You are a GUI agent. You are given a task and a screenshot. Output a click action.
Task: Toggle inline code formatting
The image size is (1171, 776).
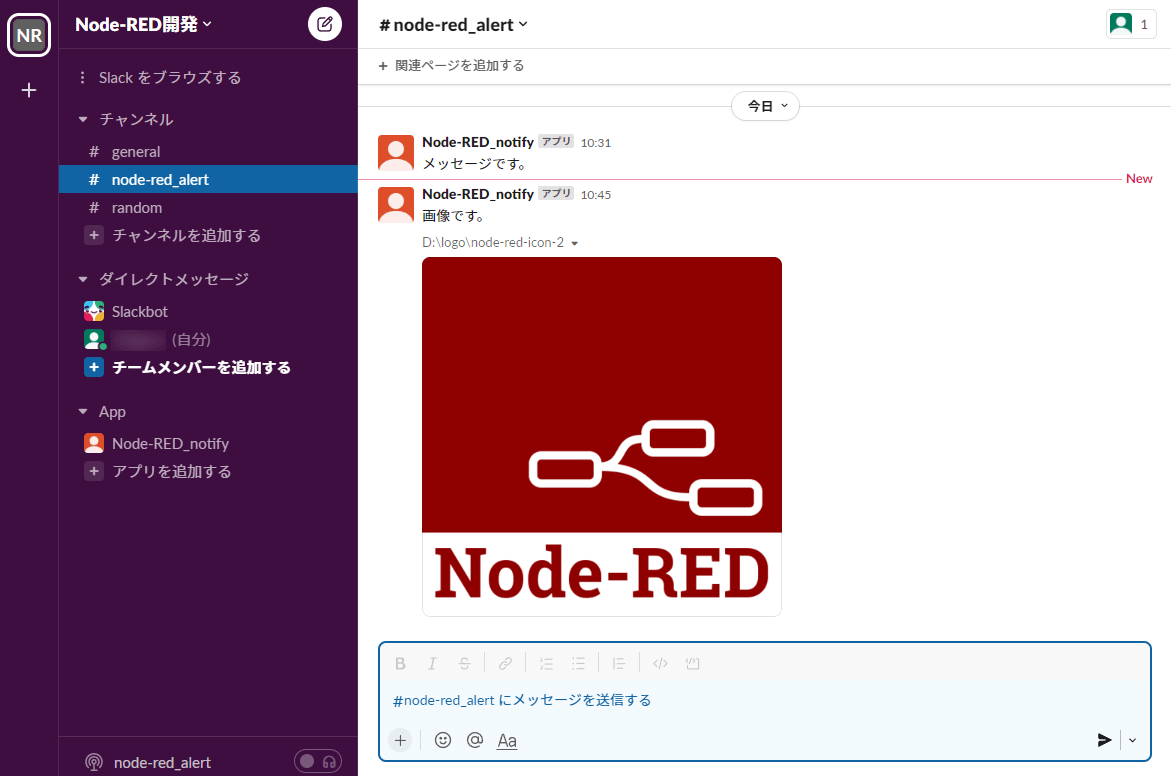[x=660, y=663]
